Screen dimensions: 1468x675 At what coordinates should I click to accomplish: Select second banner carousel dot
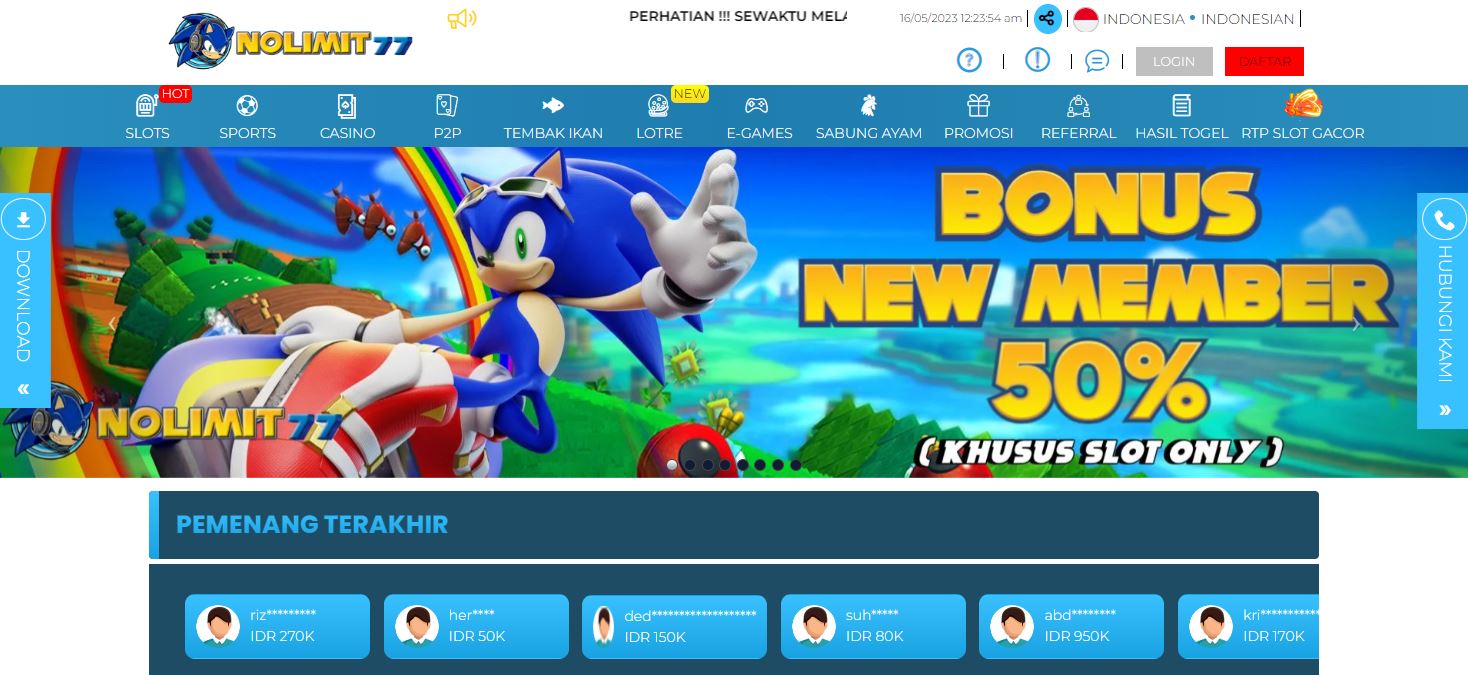690,465
